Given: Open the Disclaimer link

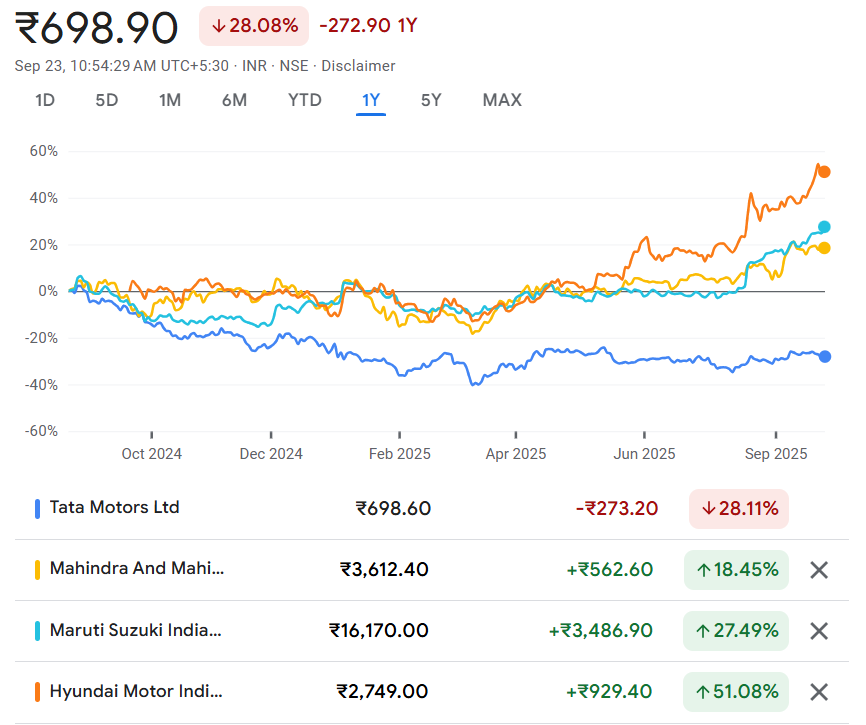Looking at the screenshot, I should click(x=358, y=66).
